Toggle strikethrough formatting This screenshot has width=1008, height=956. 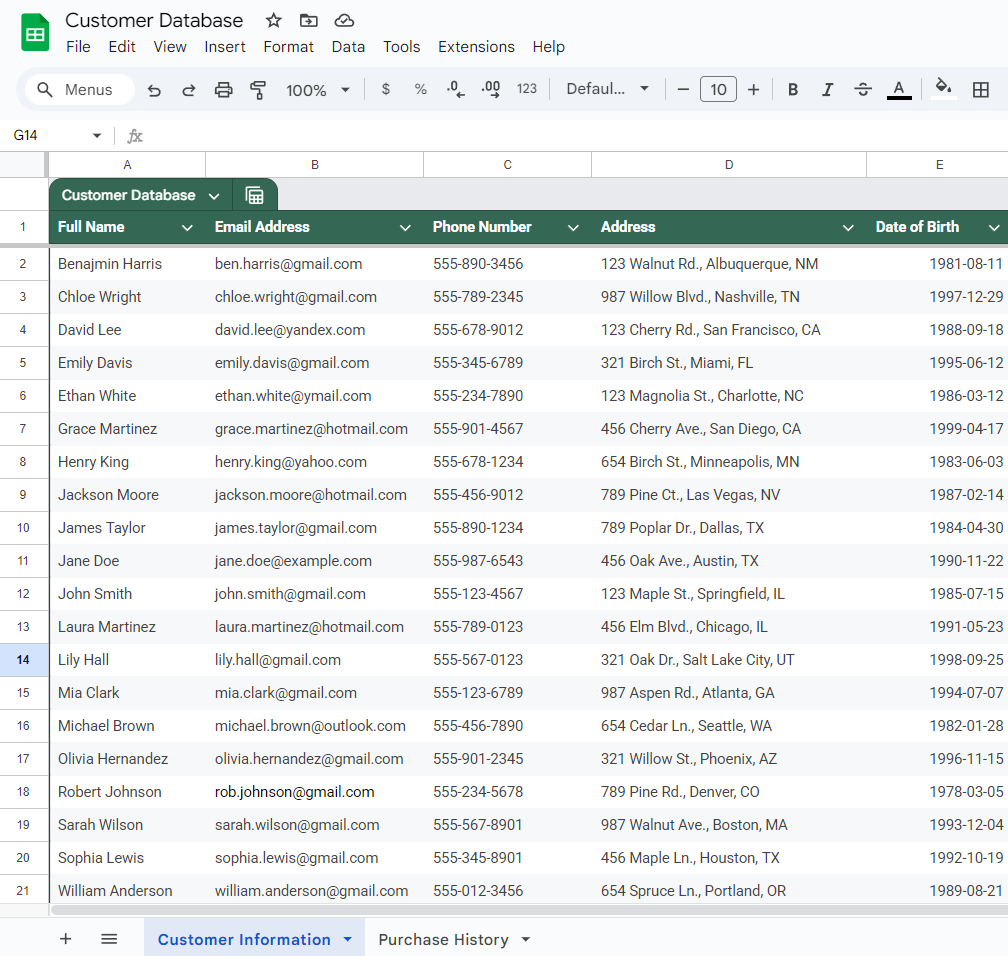click(x=863, y=90)
